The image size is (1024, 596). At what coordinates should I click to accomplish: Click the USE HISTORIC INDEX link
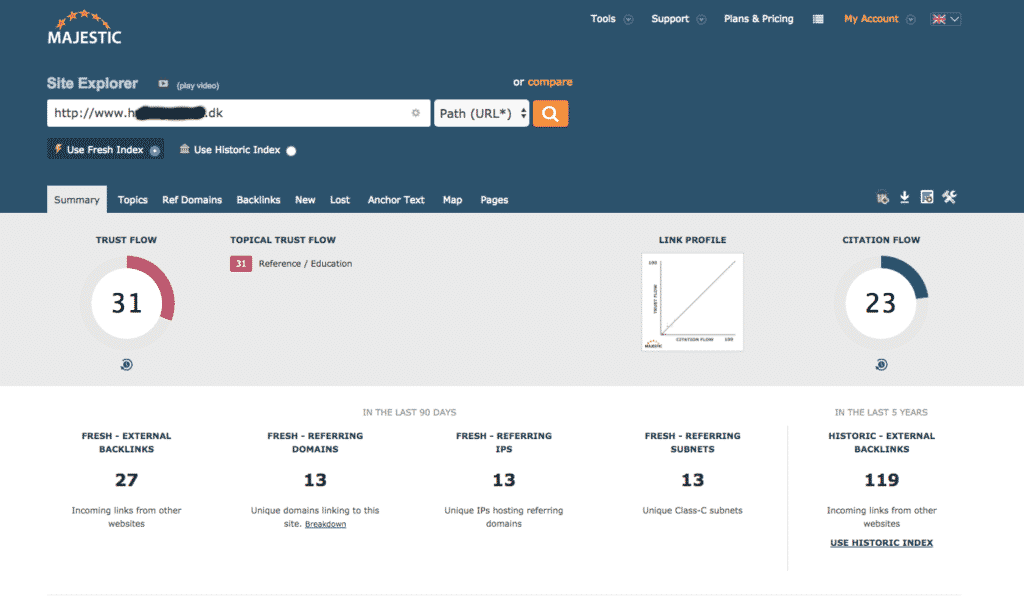(881, 542)
